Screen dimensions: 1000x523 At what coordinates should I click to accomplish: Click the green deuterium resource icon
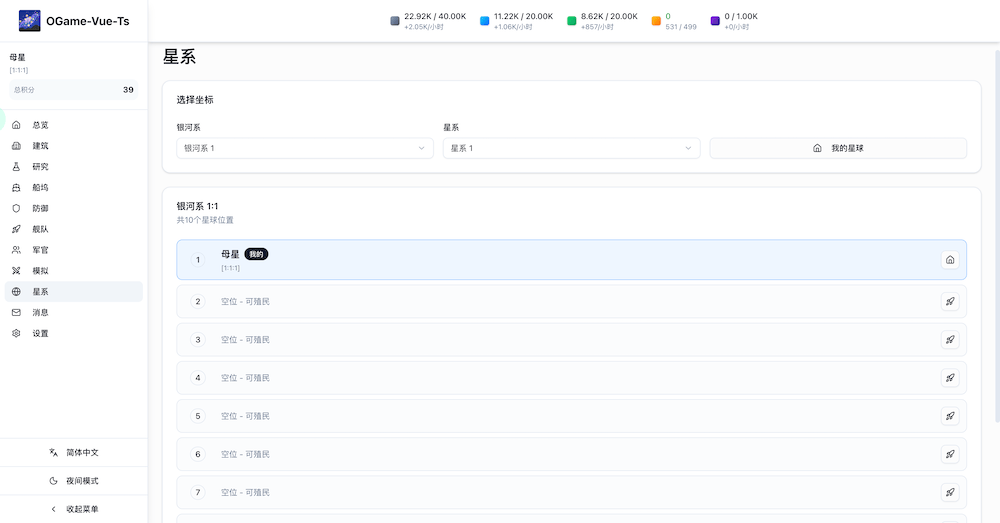572,21
